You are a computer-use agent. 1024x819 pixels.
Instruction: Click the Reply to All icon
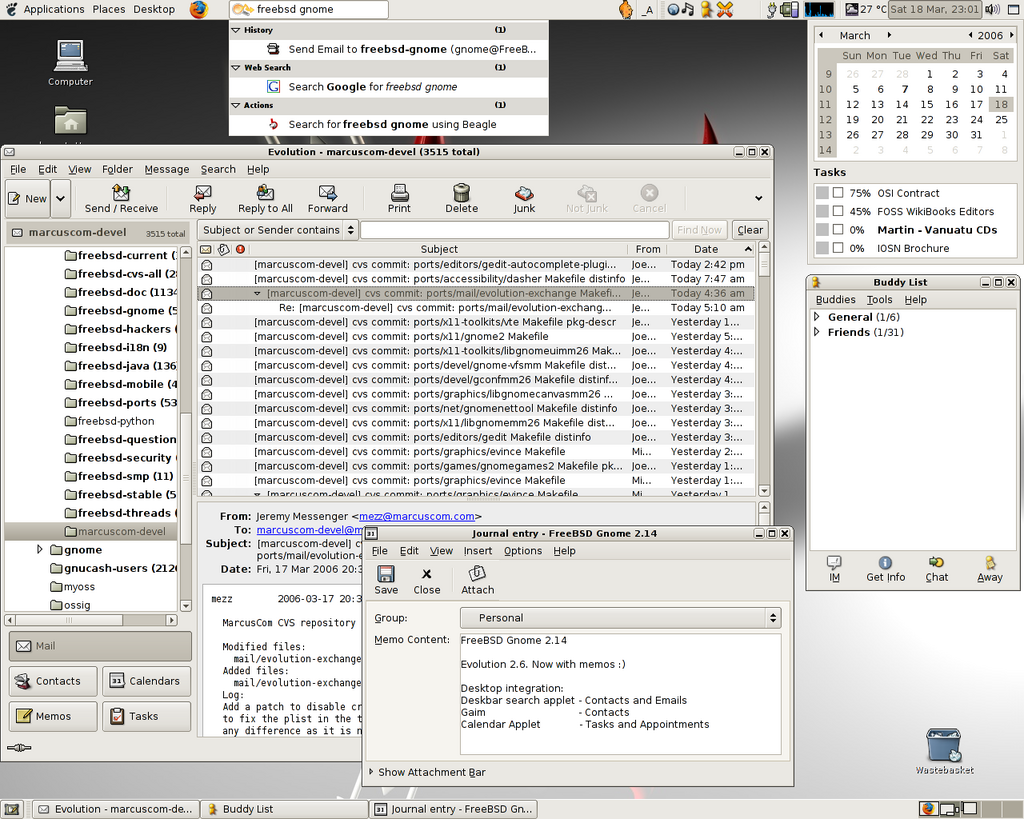(265, 199)
